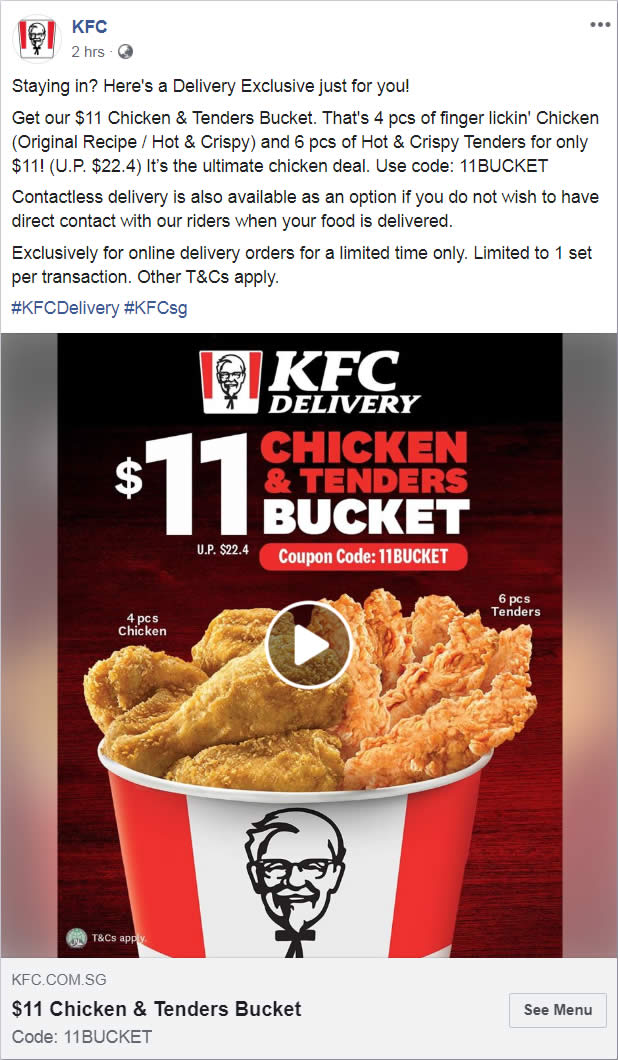The height and width of the screenshot is (1060, 618).
Task: Click the small green T&Cs apply icon
Action: (76, 938)
